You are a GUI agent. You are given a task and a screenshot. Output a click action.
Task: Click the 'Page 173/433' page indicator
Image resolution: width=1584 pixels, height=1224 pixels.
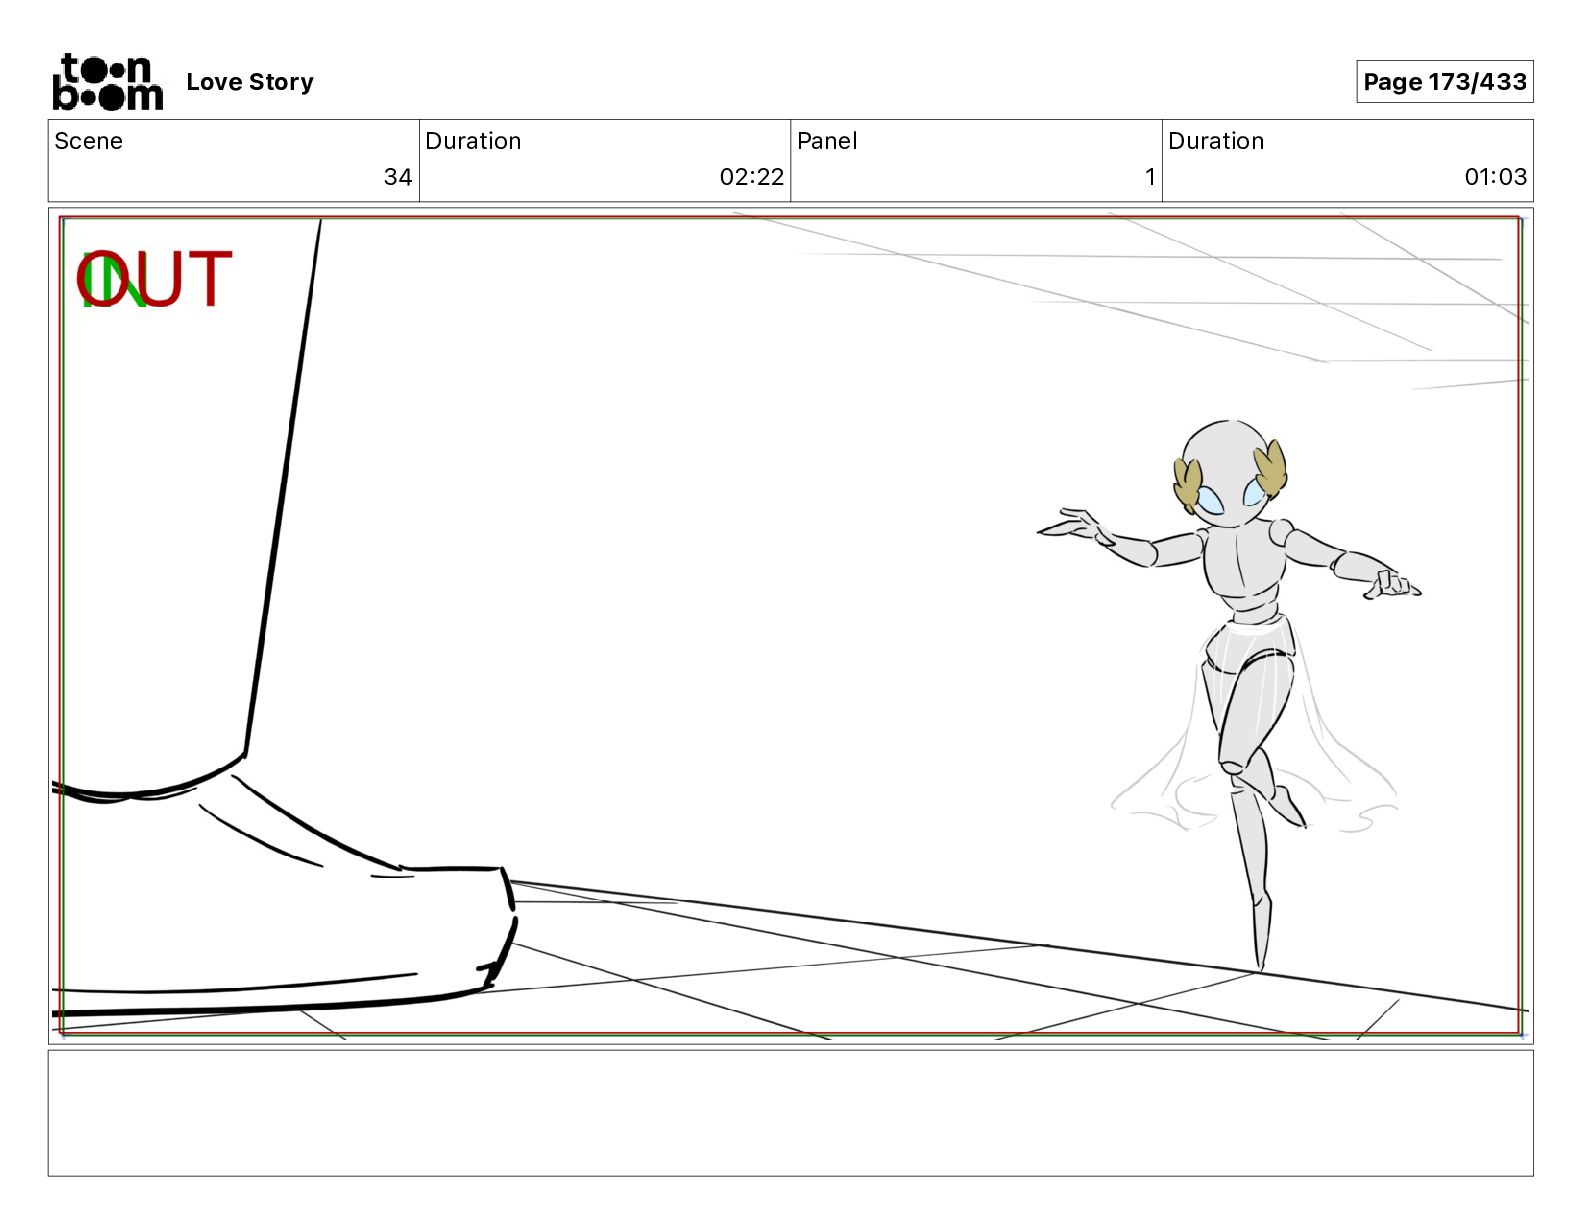(x=1445, y=82)
